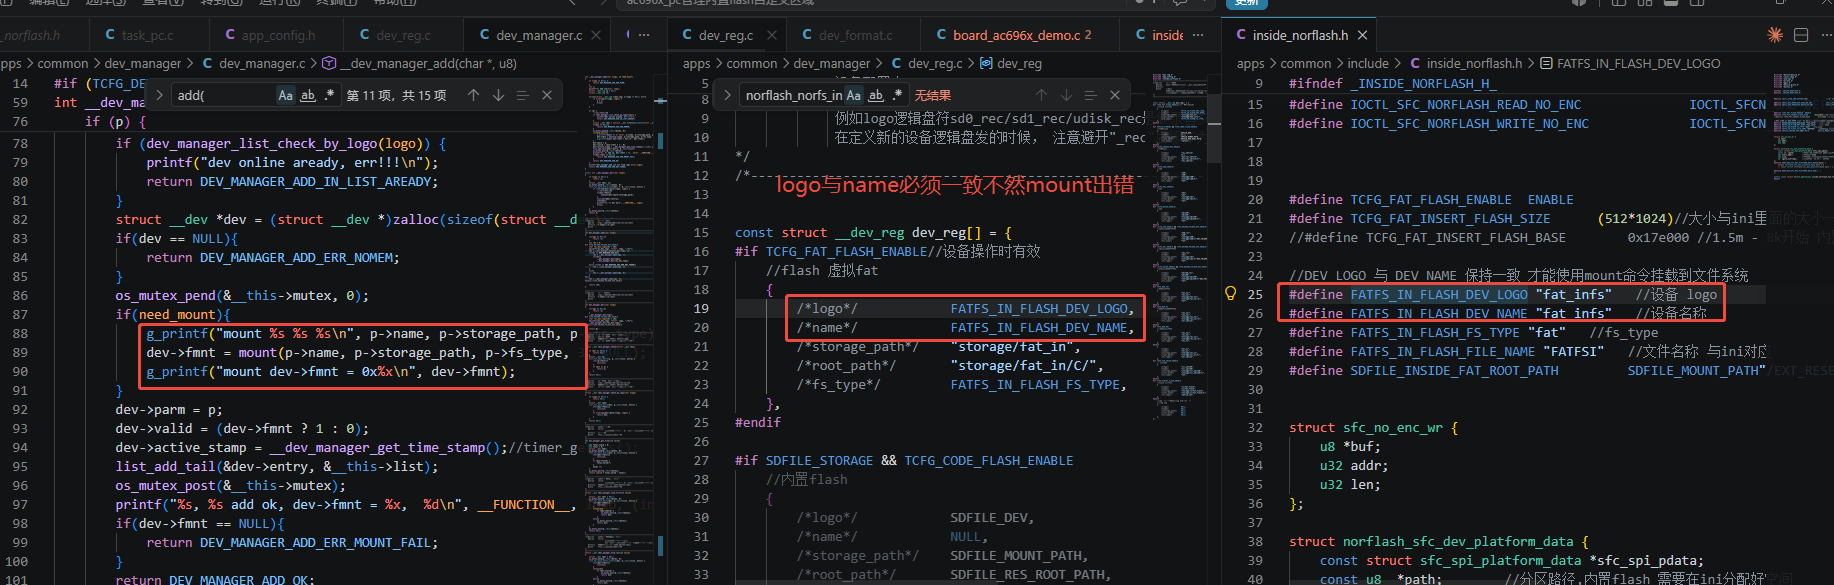Close the dev_manager.c tab

click(x=596, y=35)
